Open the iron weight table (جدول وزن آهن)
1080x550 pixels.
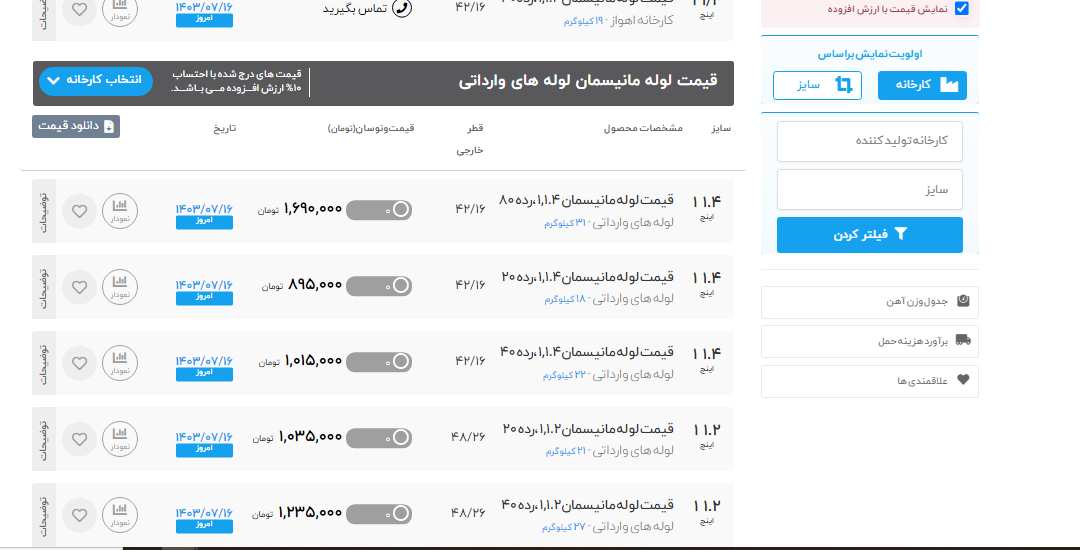click(x=869, y=302)
